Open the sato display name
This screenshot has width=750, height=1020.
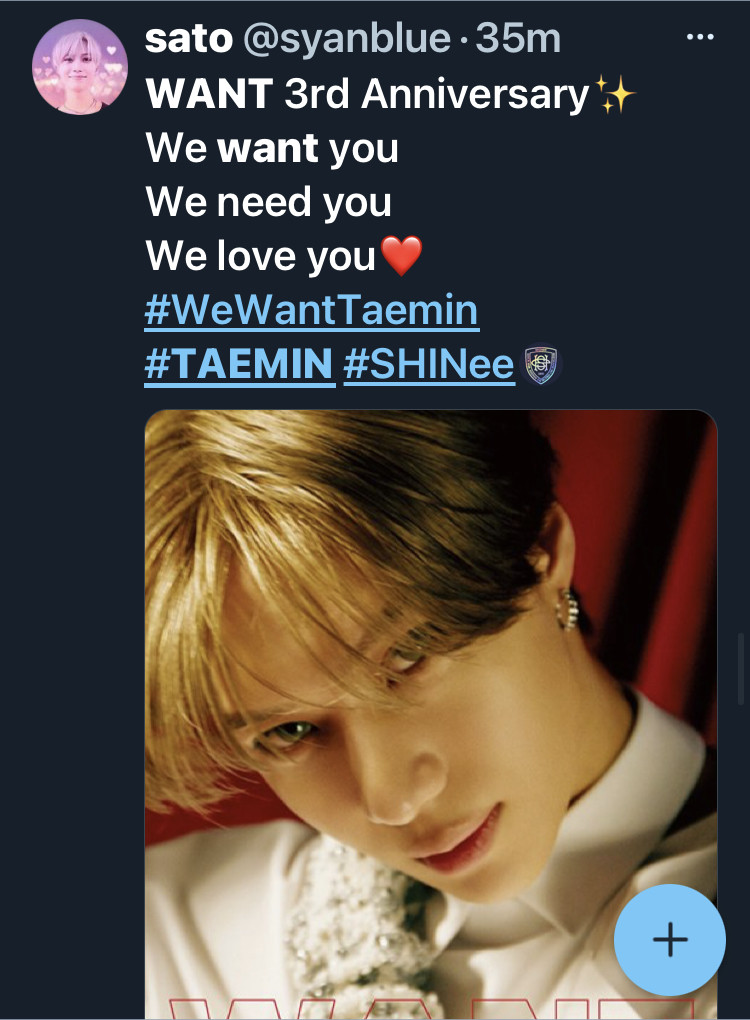tap(189, 39)
